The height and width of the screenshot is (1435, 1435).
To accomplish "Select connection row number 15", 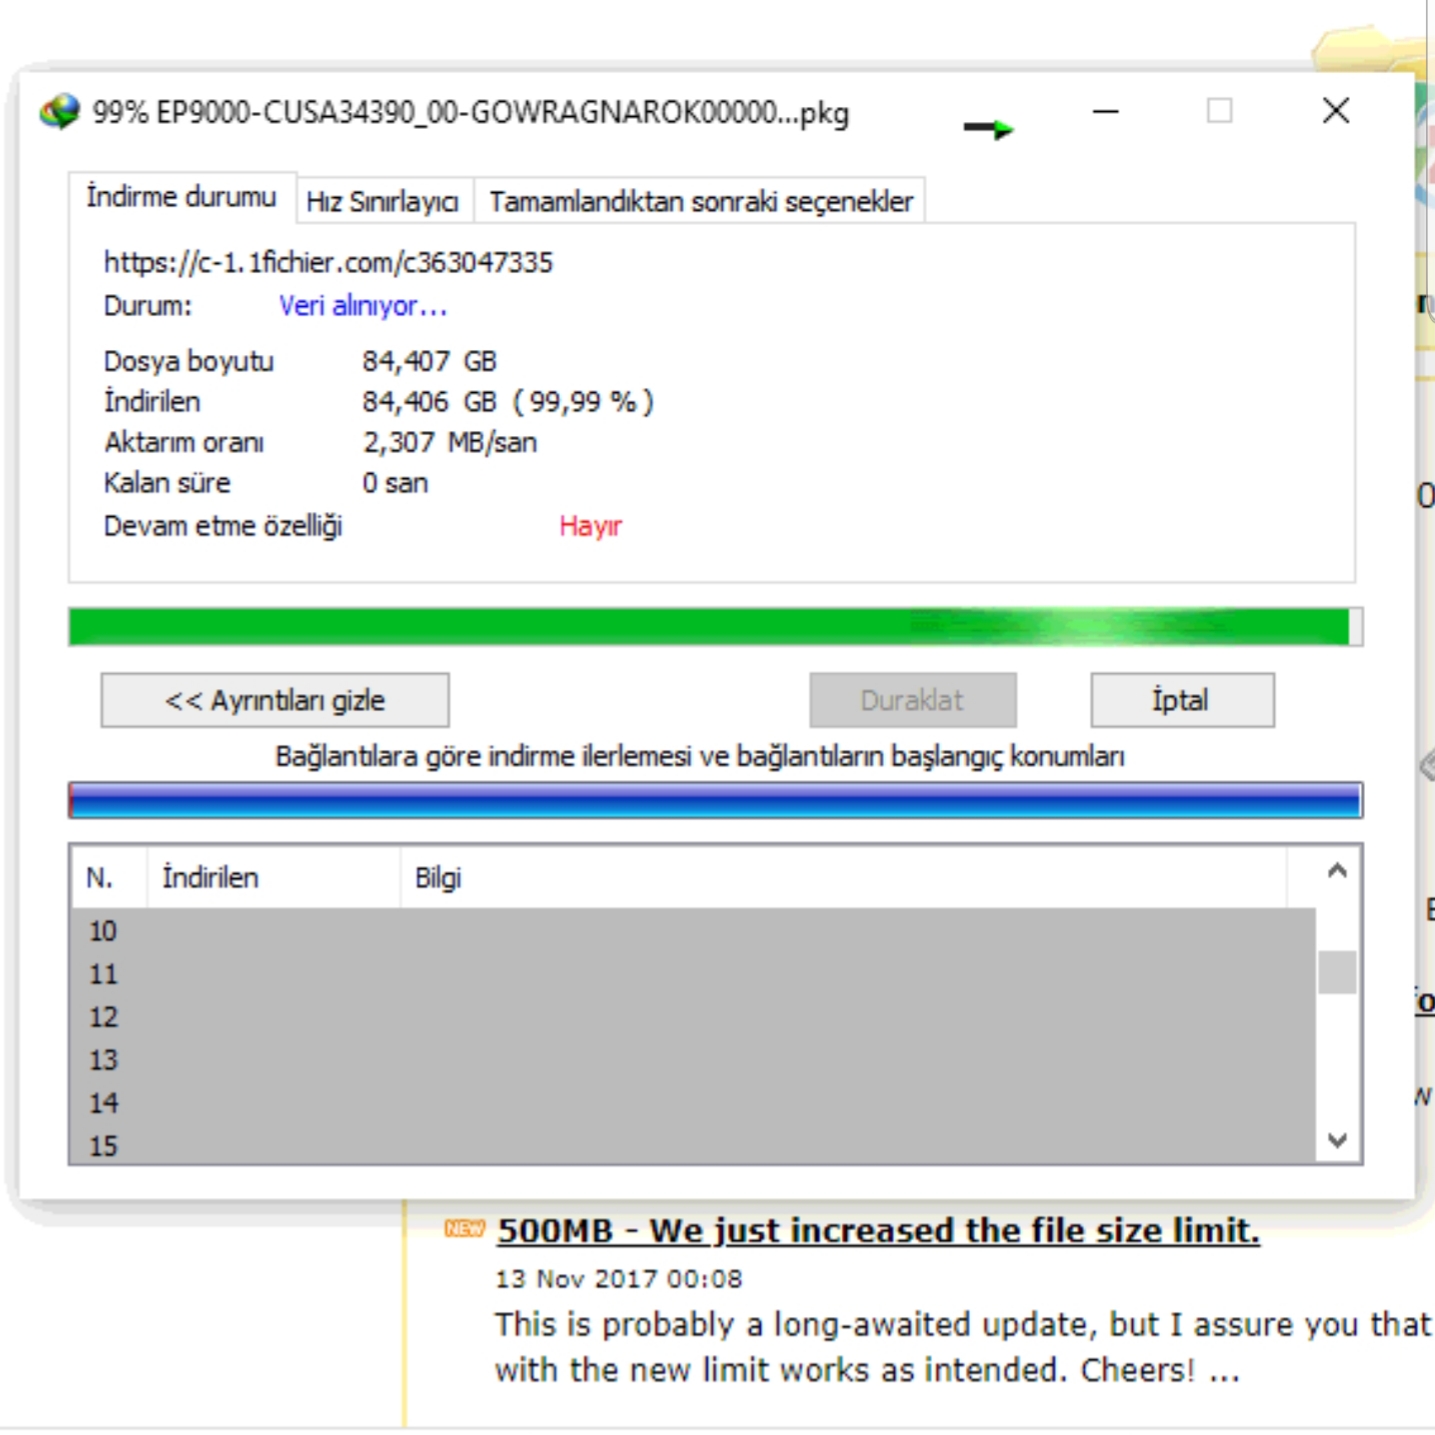I will click(104, 1146).
